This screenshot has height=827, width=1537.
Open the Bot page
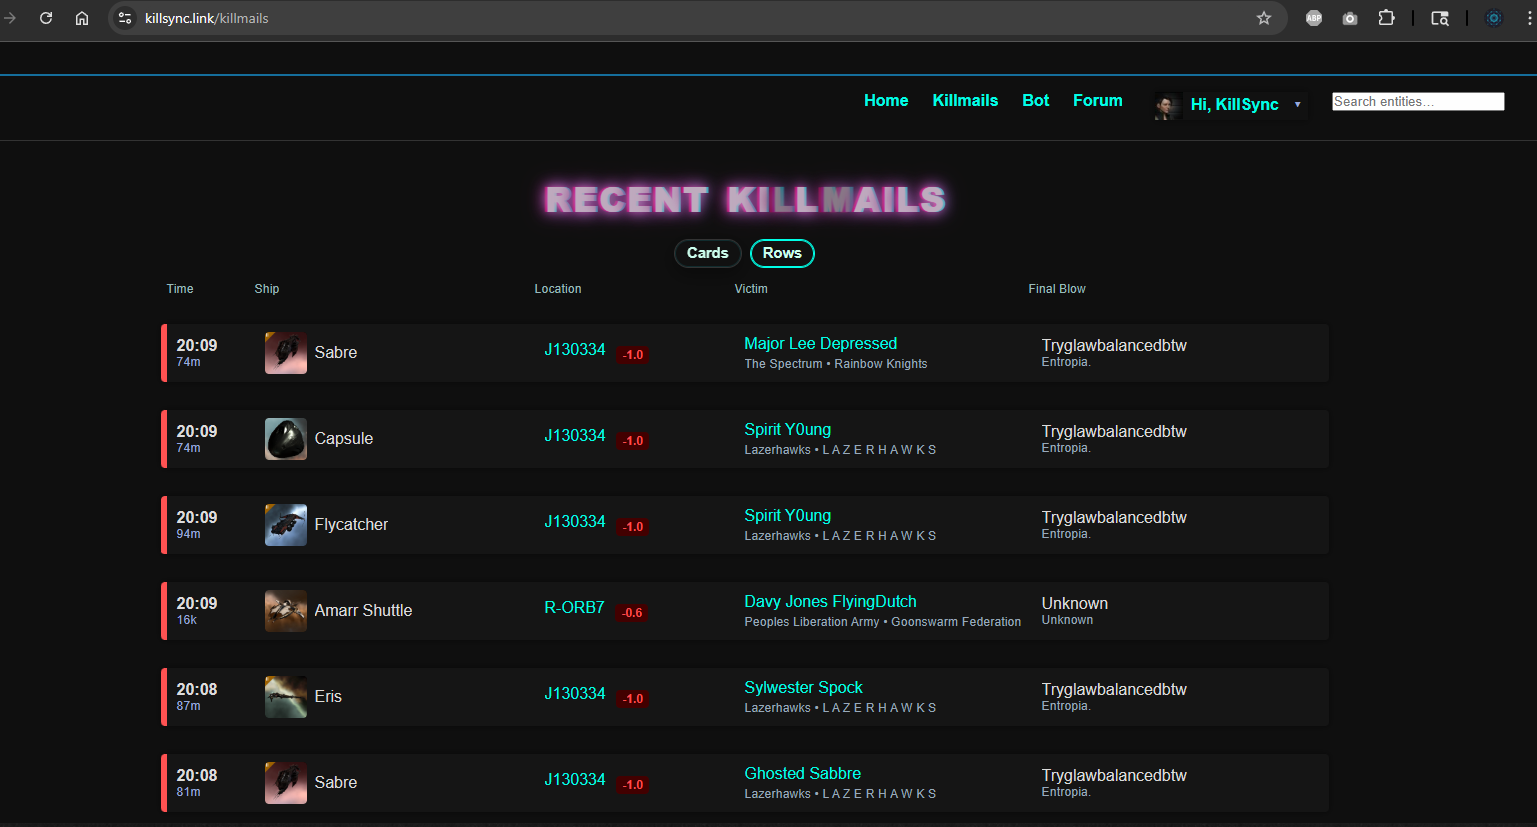[1035, 101]
